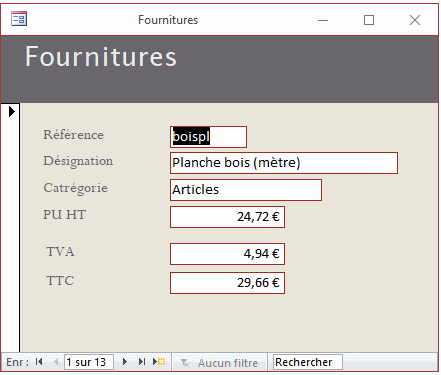Go to previous record arrow
Image resolution: width=441 pixels, height=375 pixels.
coord(56,362)
